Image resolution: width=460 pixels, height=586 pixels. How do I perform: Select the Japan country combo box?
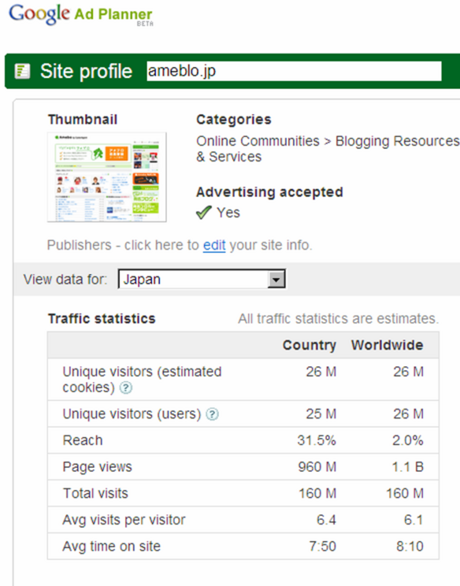click(x=202, y=279)
